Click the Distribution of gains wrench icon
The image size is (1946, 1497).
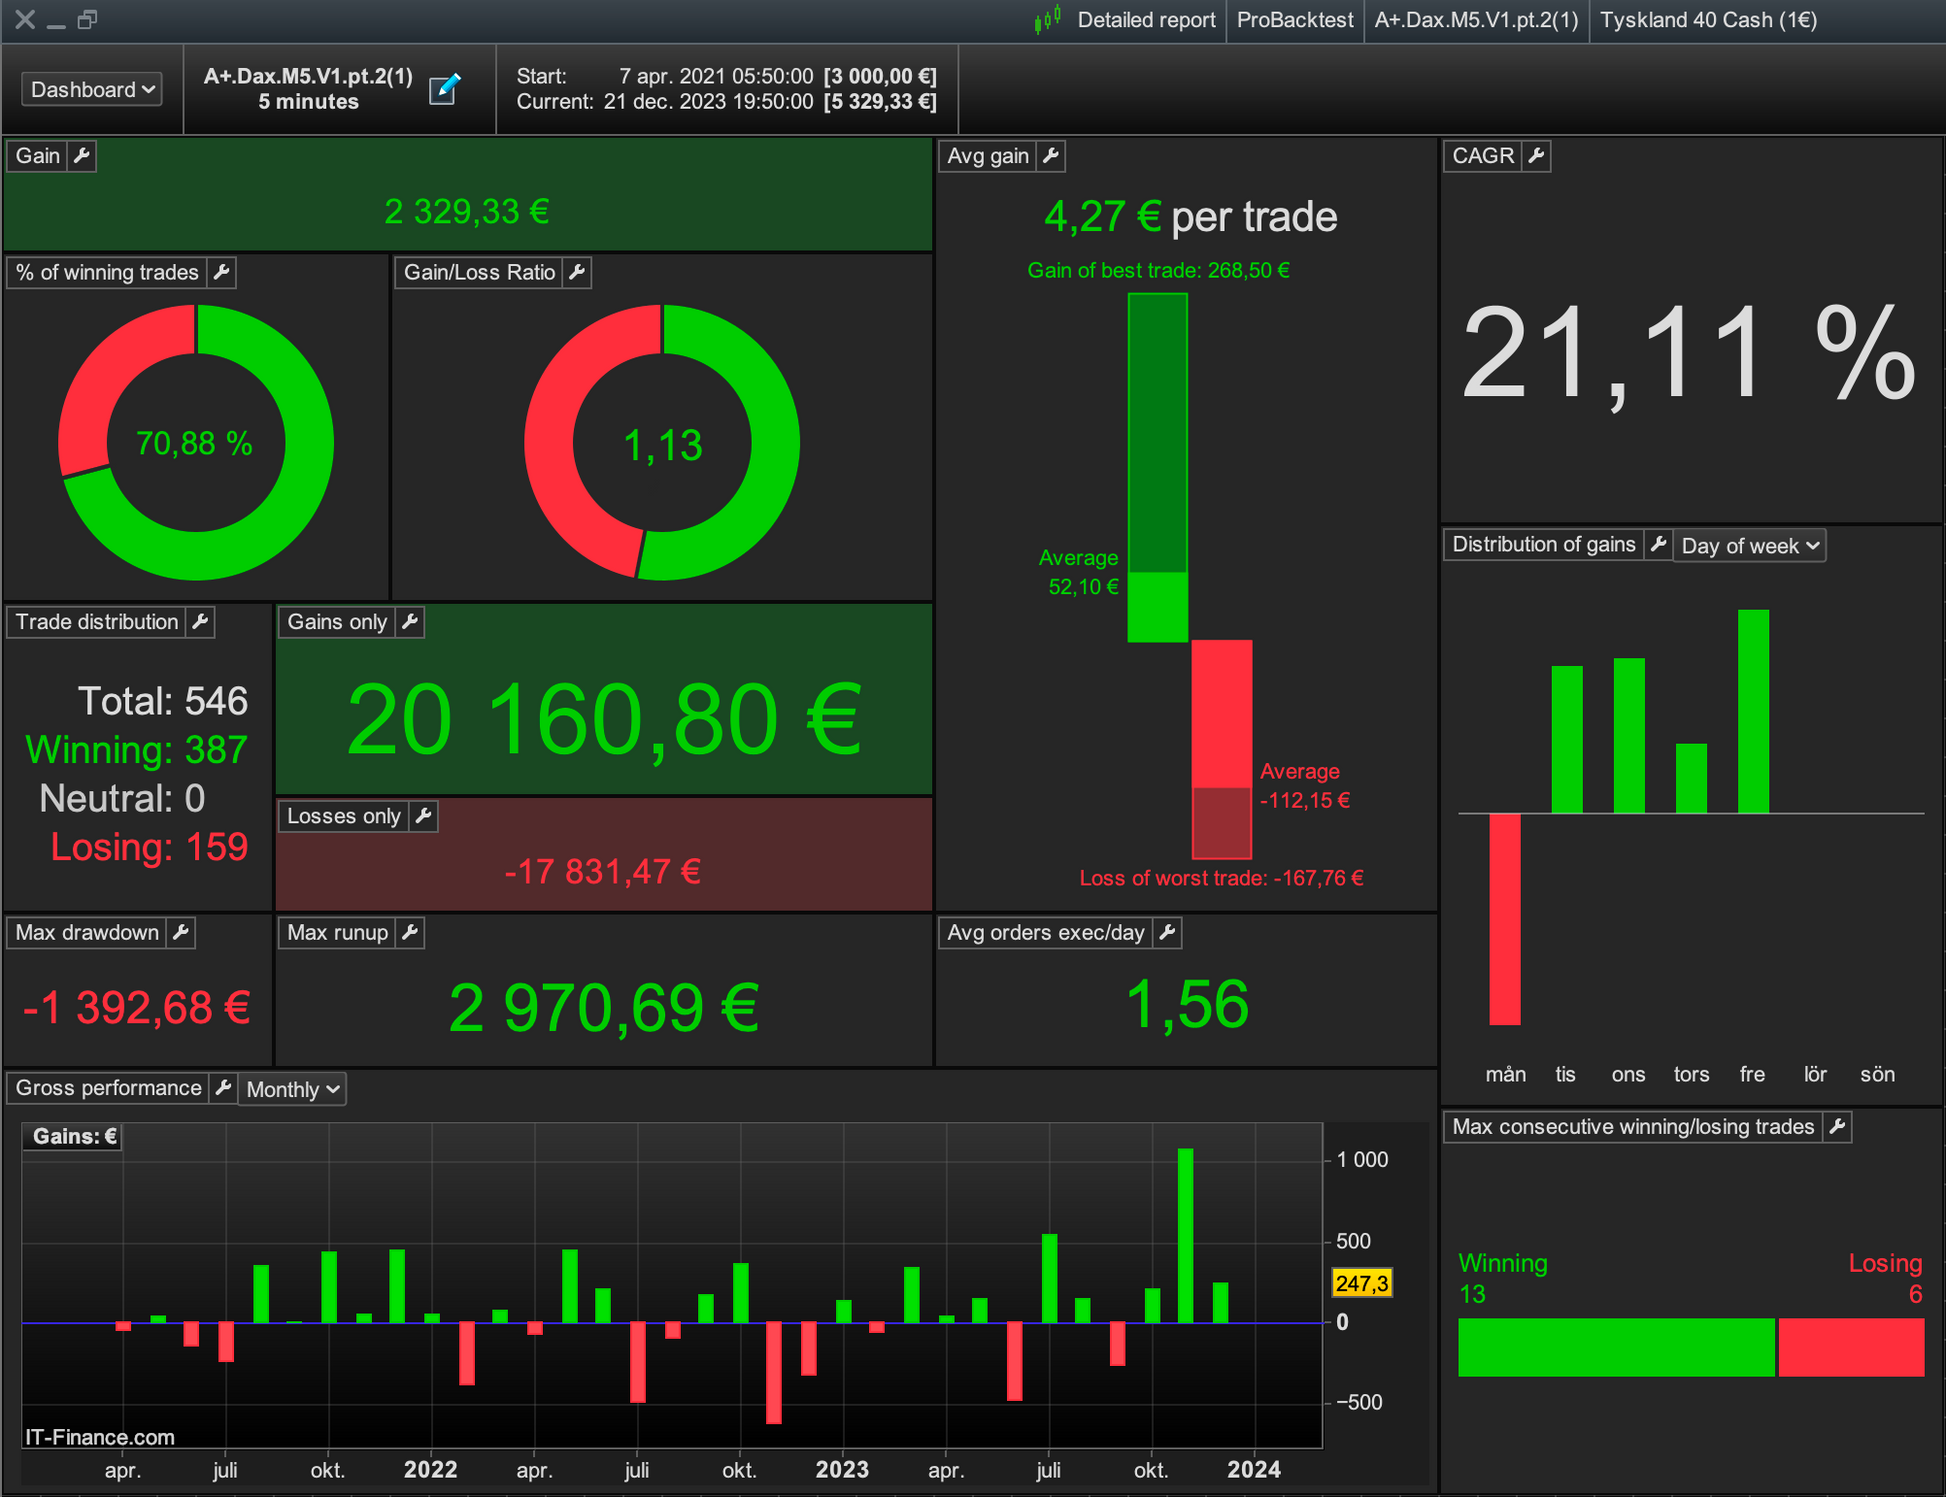1658,544
